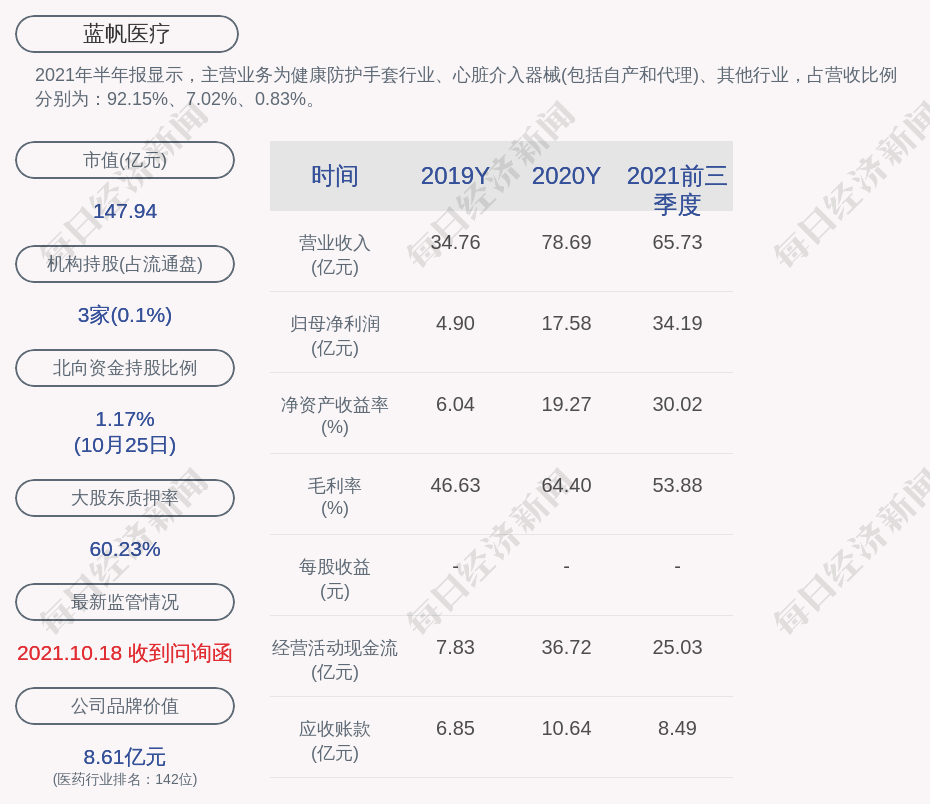The width and height of the screenshot is (930, 804).
Task: Select the 最新监管情况 label pill
Action: [125, 602]
